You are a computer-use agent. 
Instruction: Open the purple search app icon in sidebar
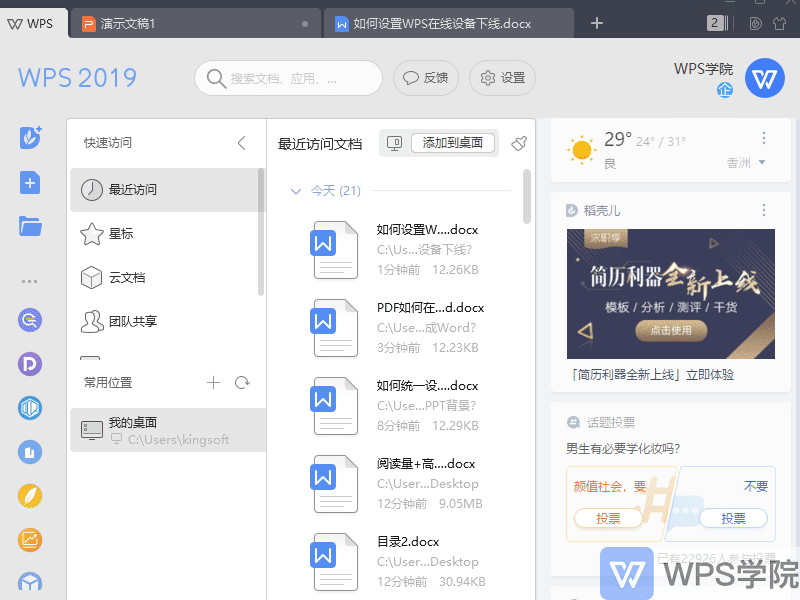(x=30, y=320)
